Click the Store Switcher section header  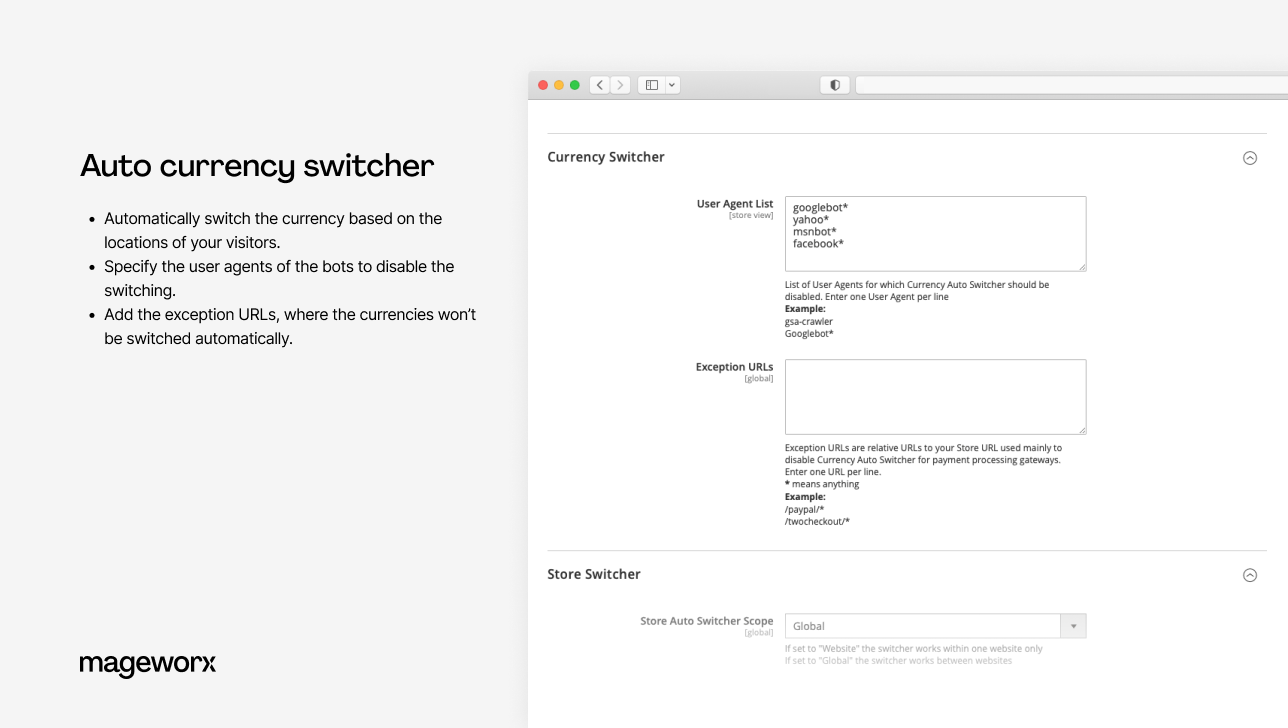(593, 574)
